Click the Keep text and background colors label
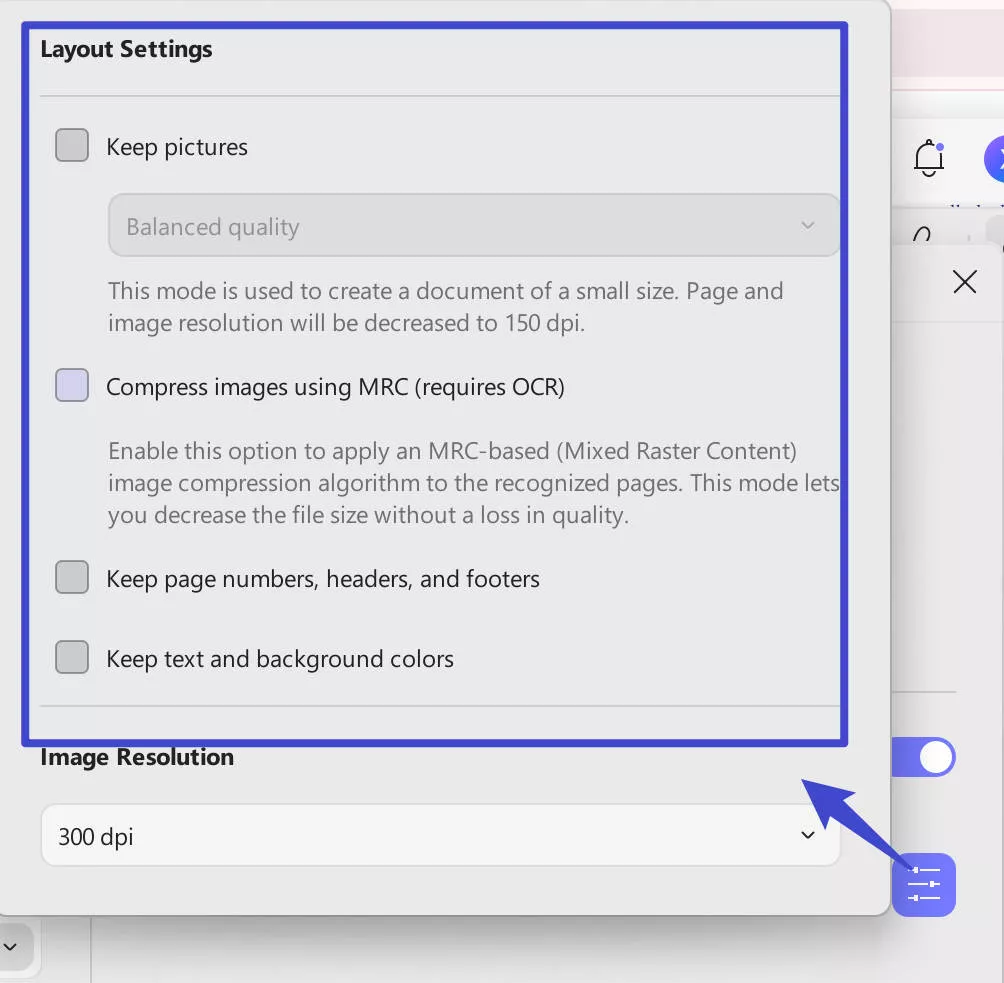The height and width of the screenshot is (983, 1004). click(x=280, y=659)
